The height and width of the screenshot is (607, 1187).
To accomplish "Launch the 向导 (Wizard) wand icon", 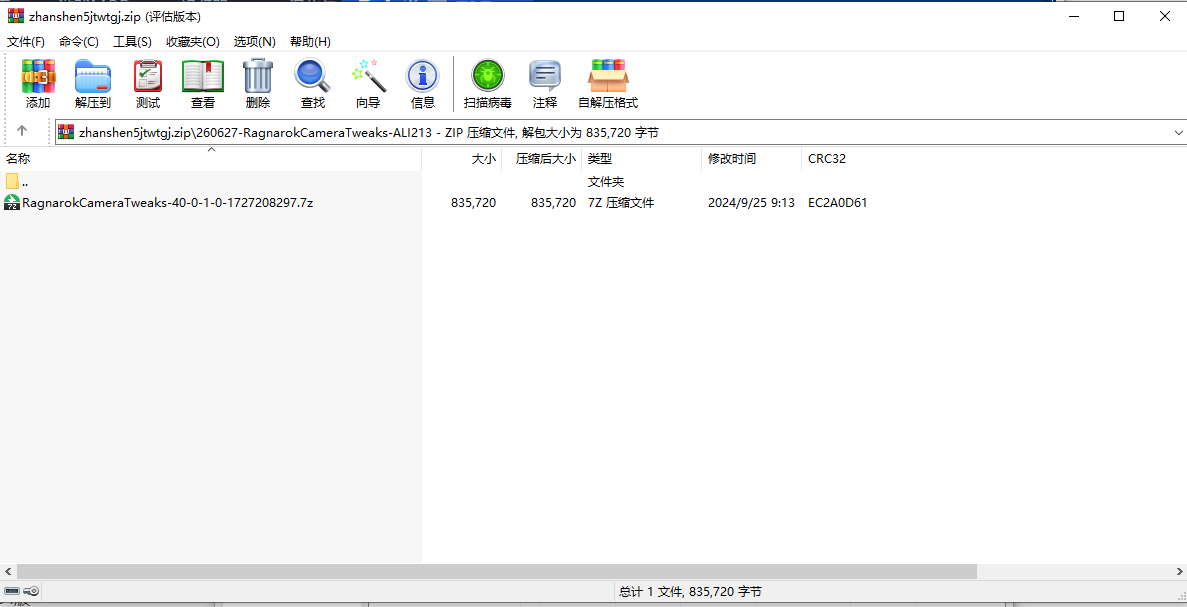I will click(x=369, y=76).
